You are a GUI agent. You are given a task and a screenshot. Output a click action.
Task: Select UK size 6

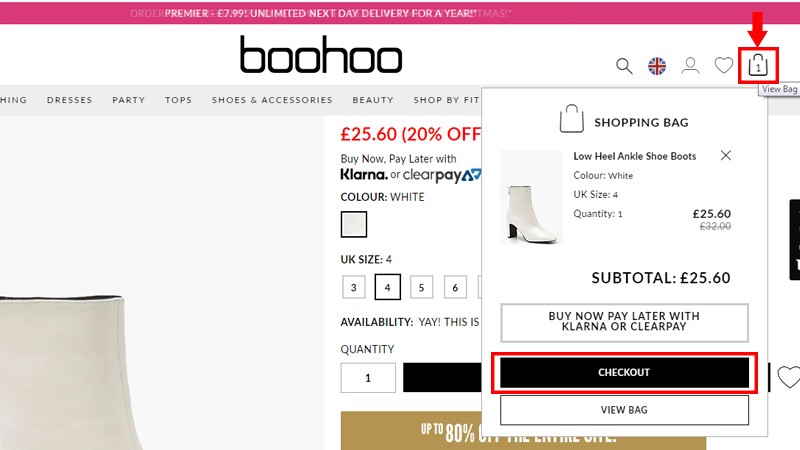[455, 288]
